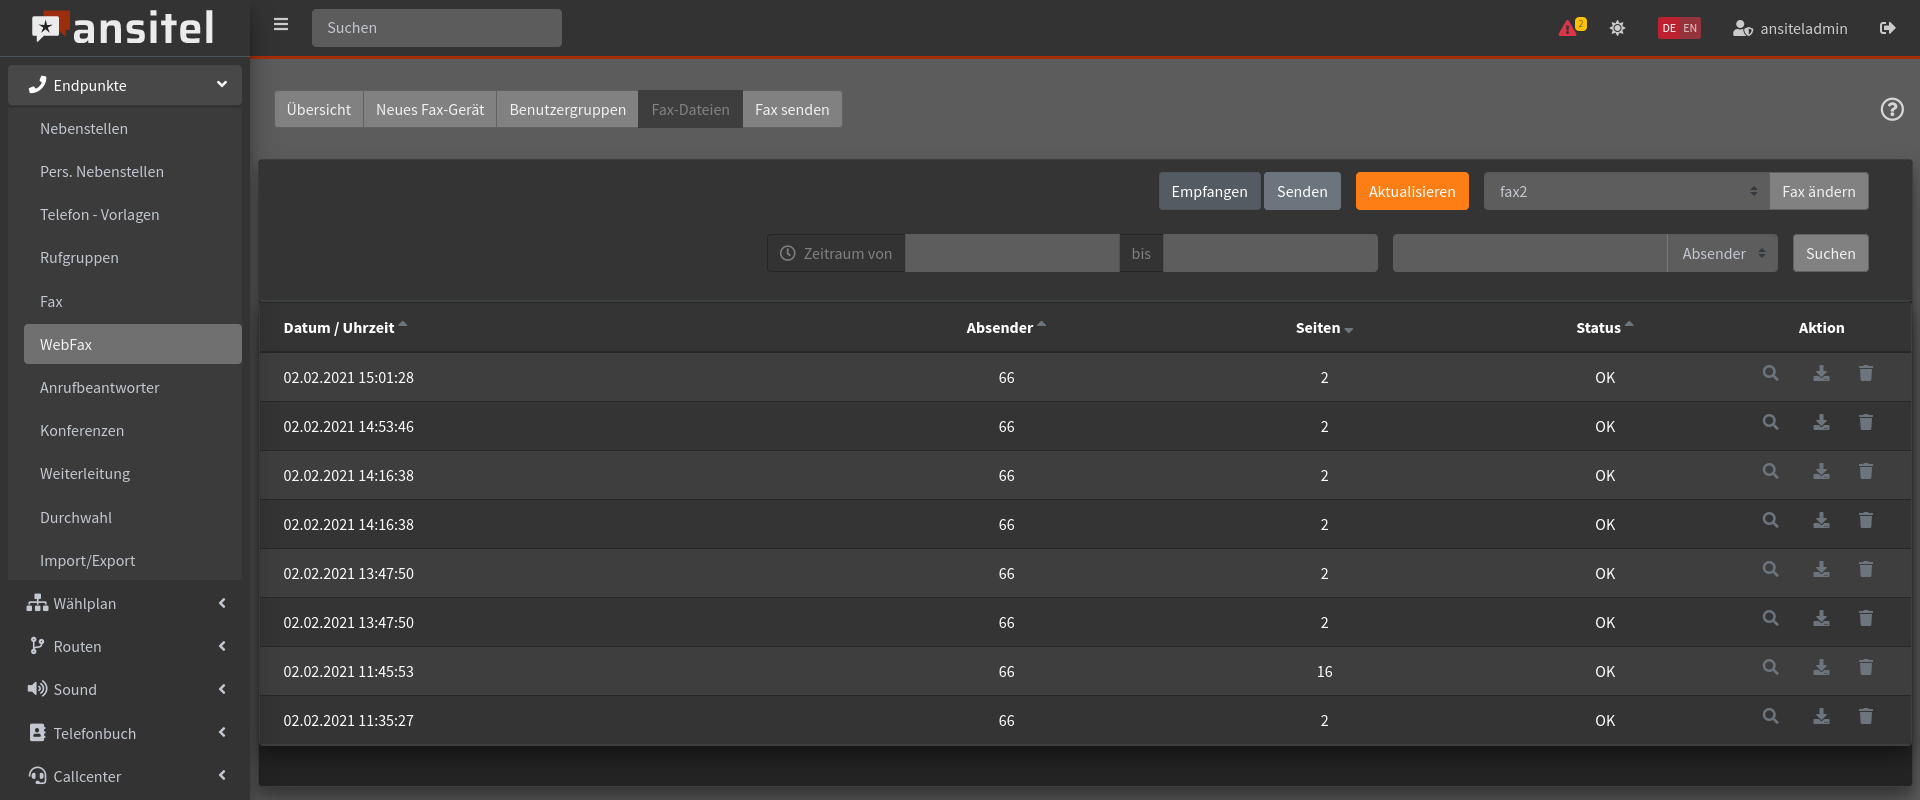Open the help question mark icon

(1891, 109)
